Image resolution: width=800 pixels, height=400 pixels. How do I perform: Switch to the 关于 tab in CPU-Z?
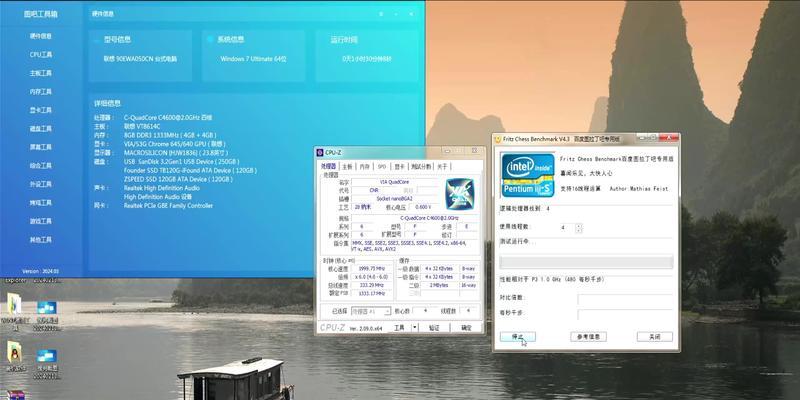coord(442,166)
